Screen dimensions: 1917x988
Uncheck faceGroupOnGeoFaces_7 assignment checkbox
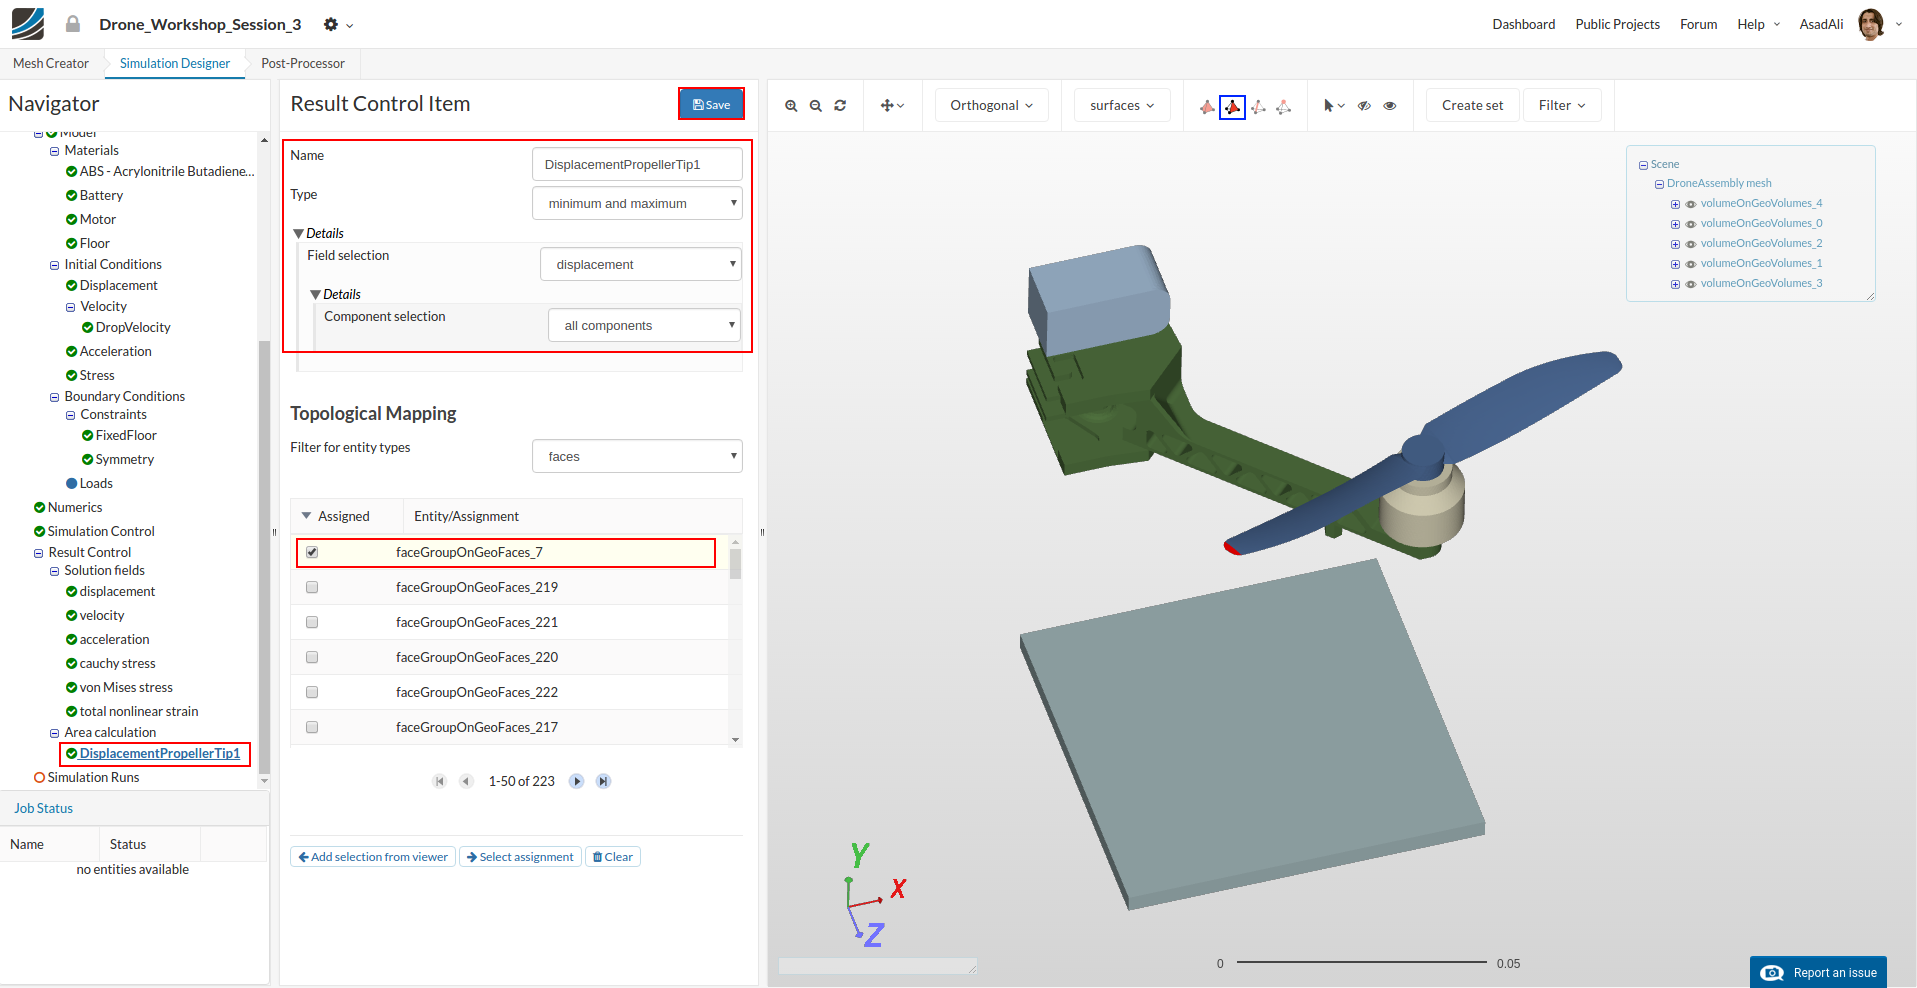pos(312,552)
